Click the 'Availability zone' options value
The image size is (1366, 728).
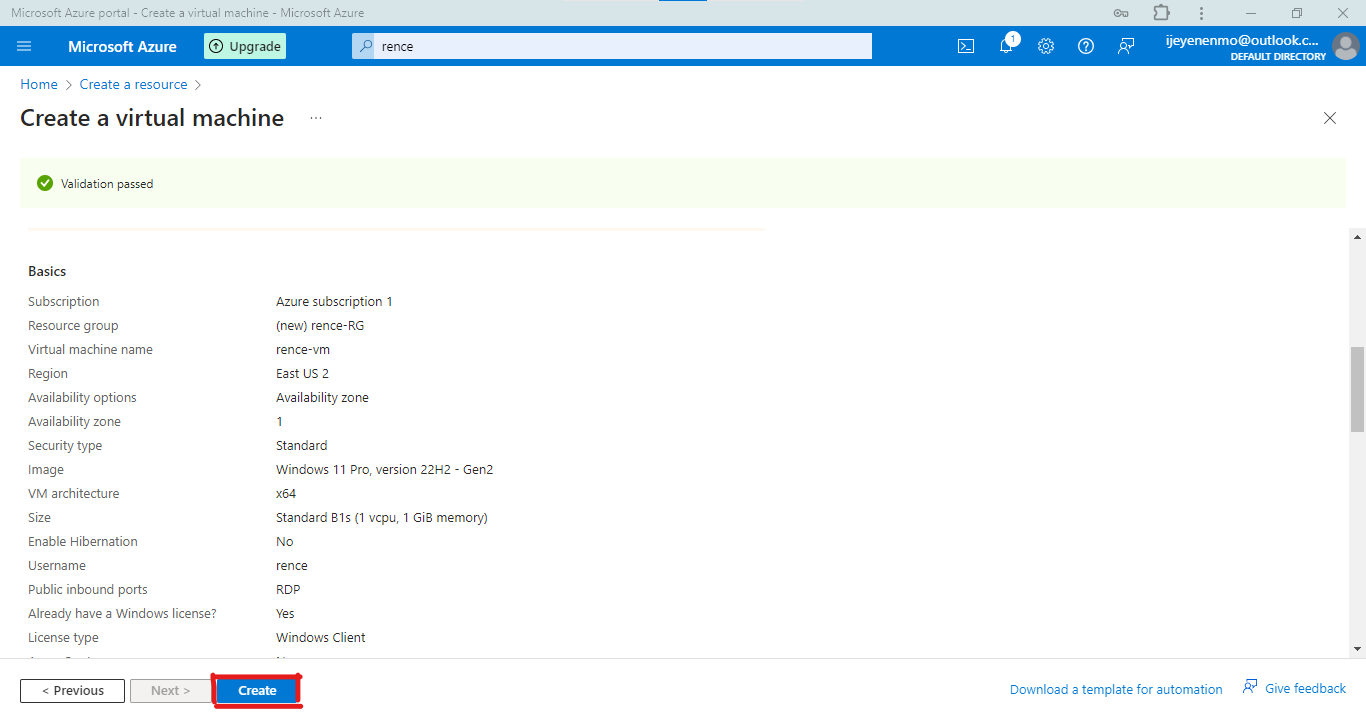[x=322, y=398]
